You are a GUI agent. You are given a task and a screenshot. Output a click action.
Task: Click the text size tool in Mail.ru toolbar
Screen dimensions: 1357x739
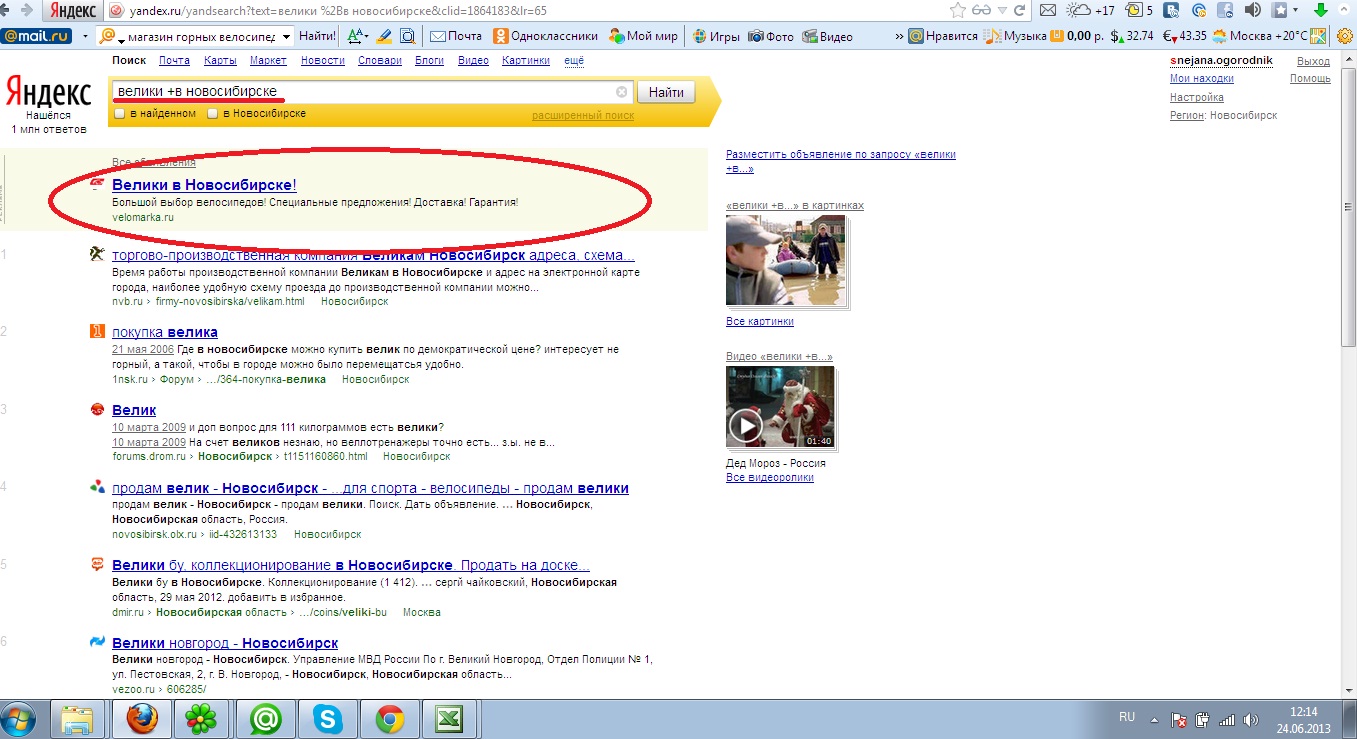click(x=356, y=36)
